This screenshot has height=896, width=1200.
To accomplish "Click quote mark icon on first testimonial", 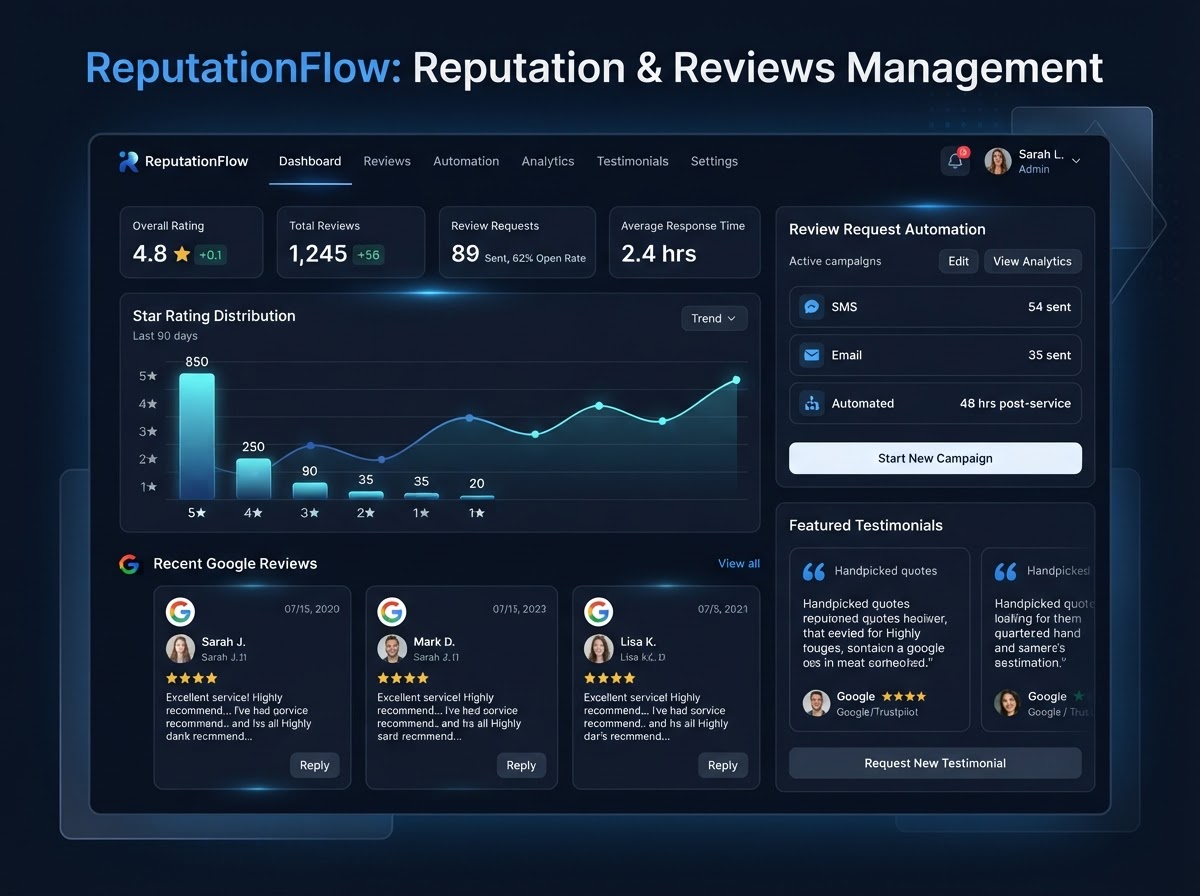I will tap(814, 571).
